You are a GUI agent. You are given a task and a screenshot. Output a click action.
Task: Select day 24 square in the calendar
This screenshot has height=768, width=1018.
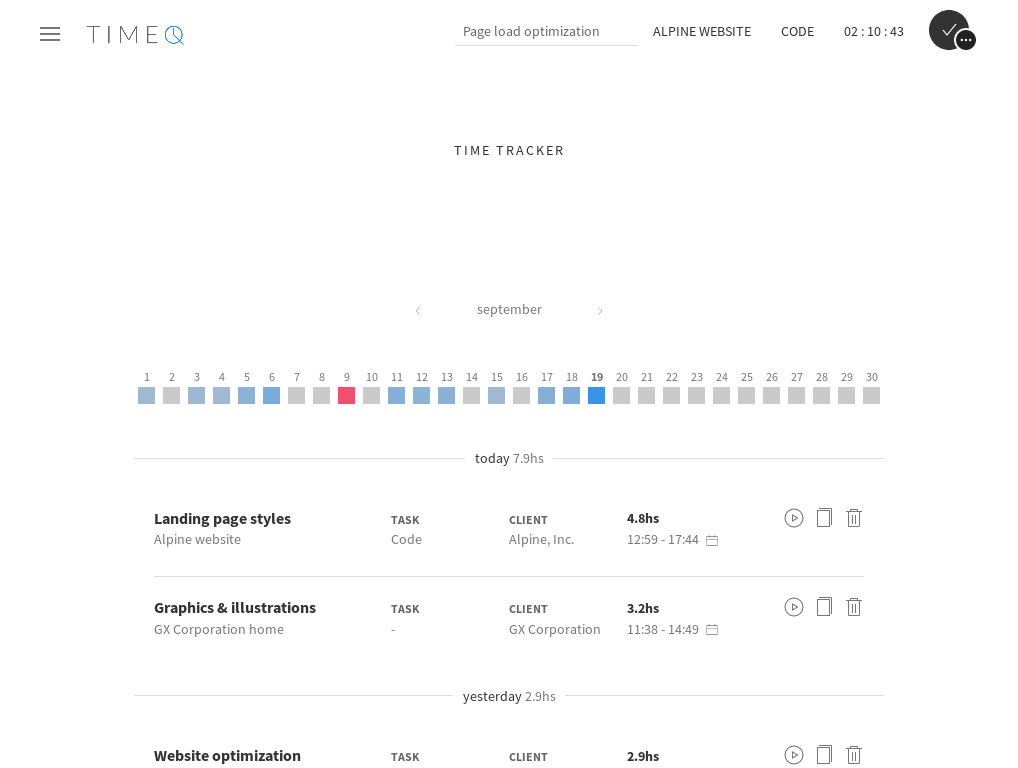coord(721,395)
